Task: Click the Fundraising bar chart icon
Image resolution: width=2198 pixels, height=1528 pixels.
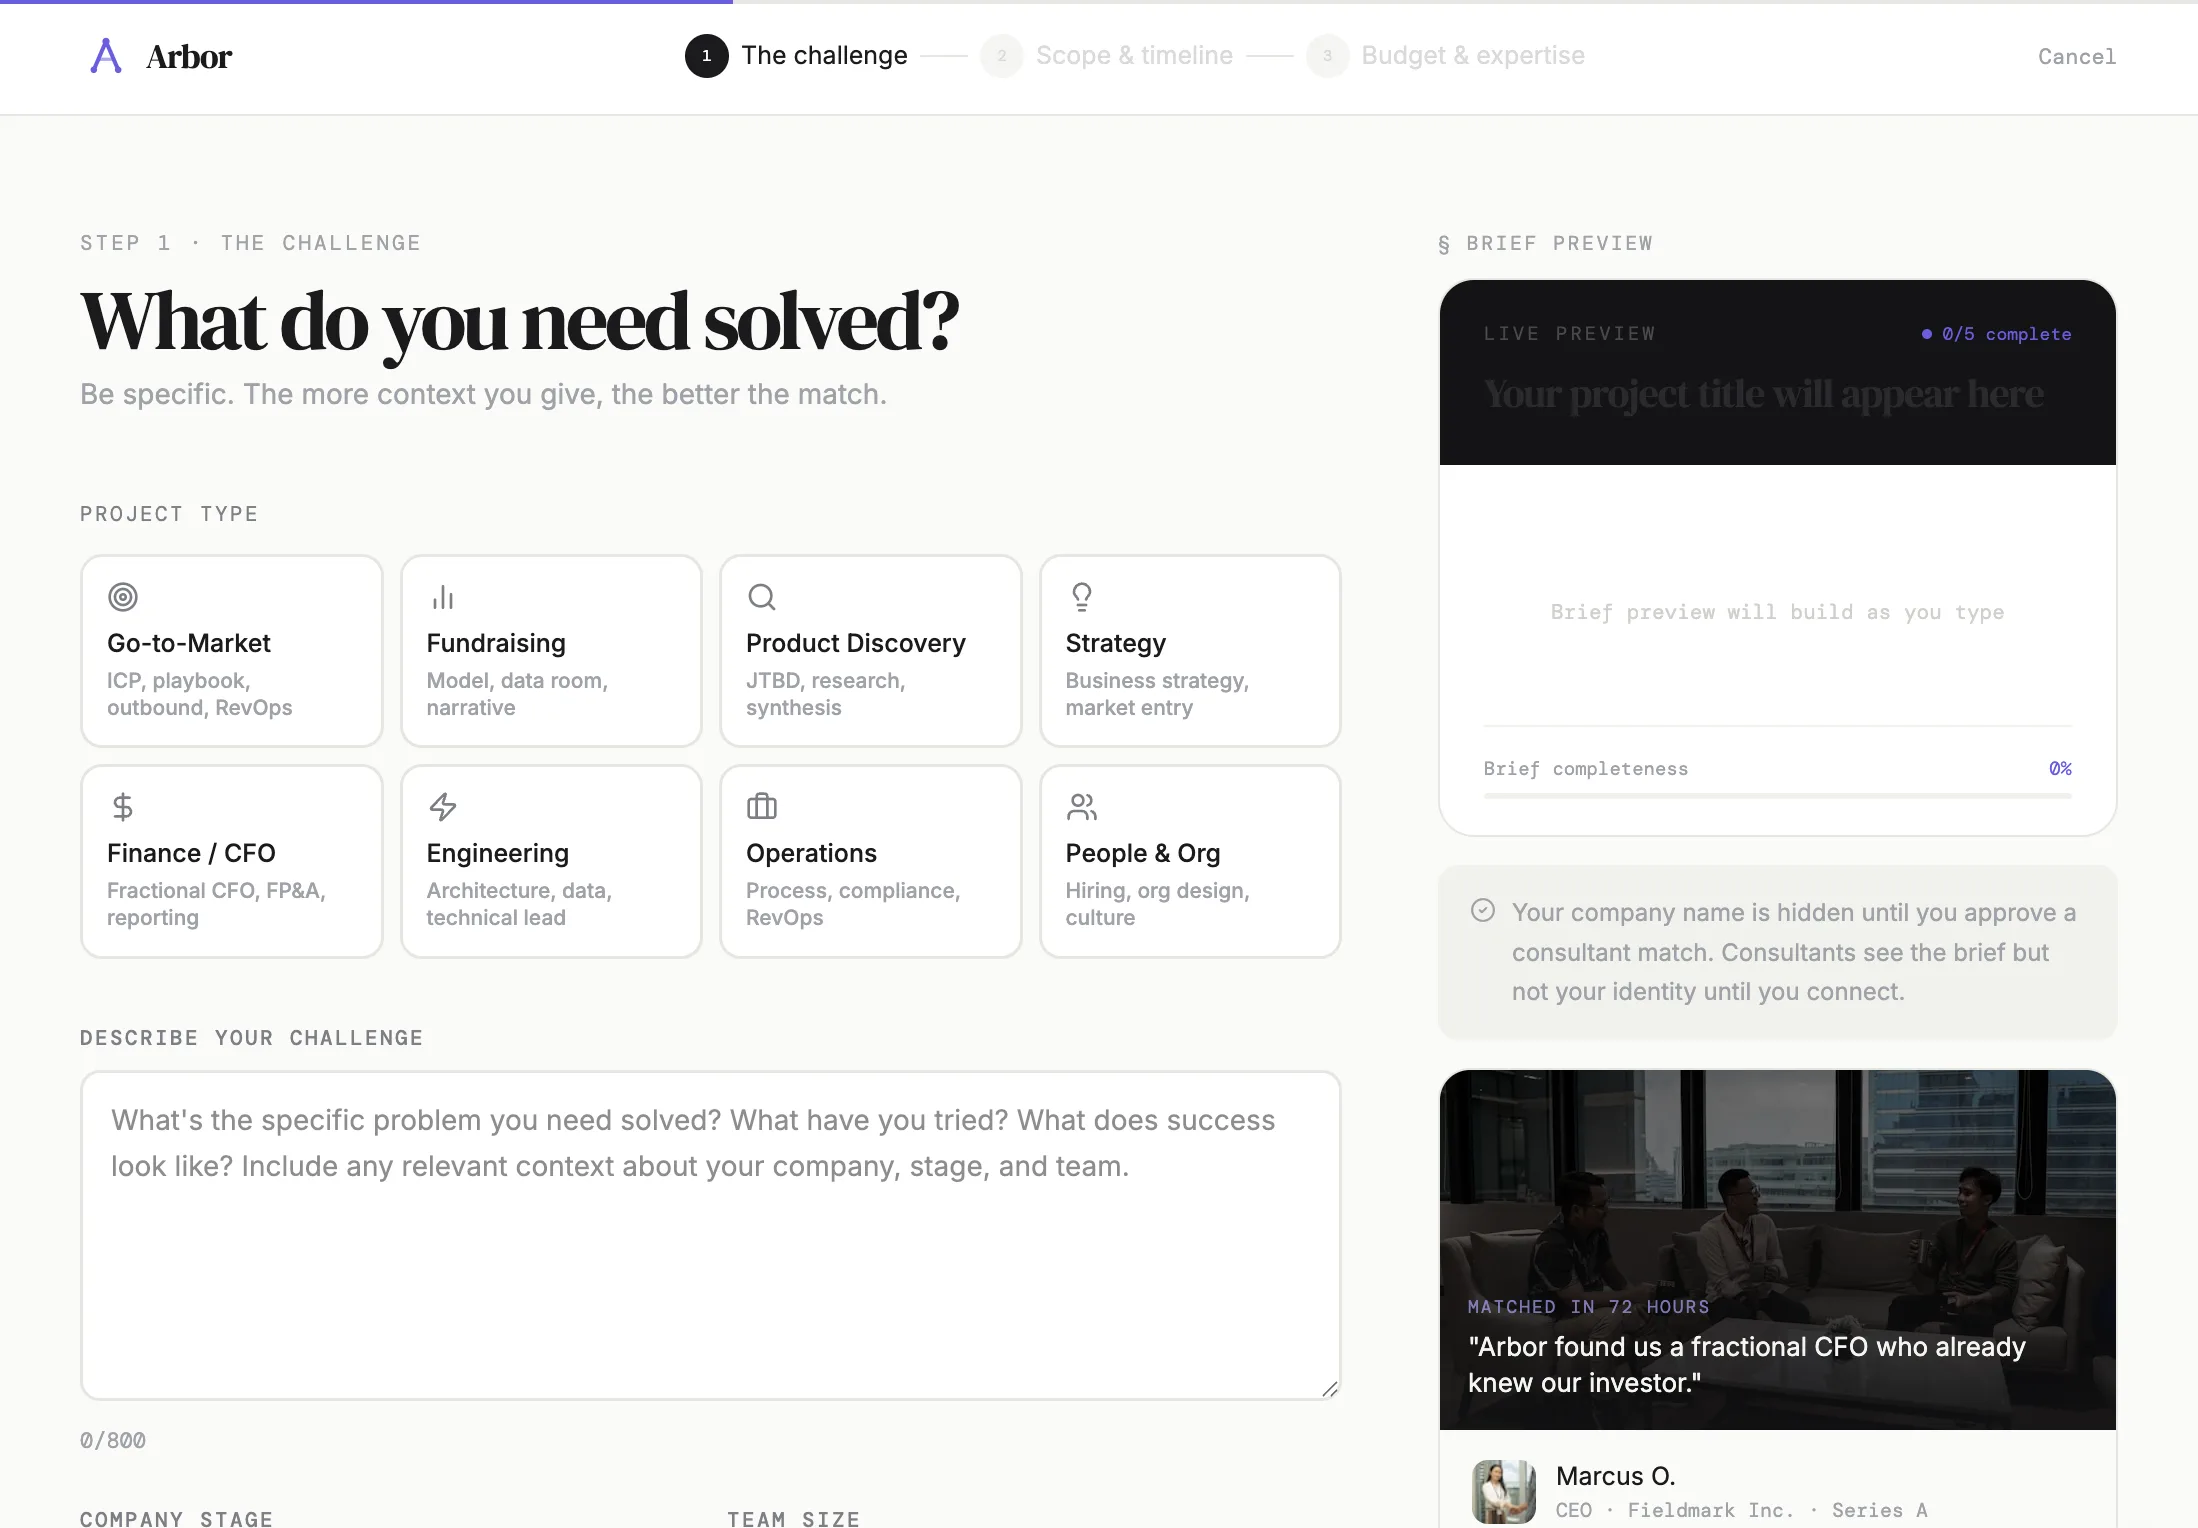Action: [443, 597]
